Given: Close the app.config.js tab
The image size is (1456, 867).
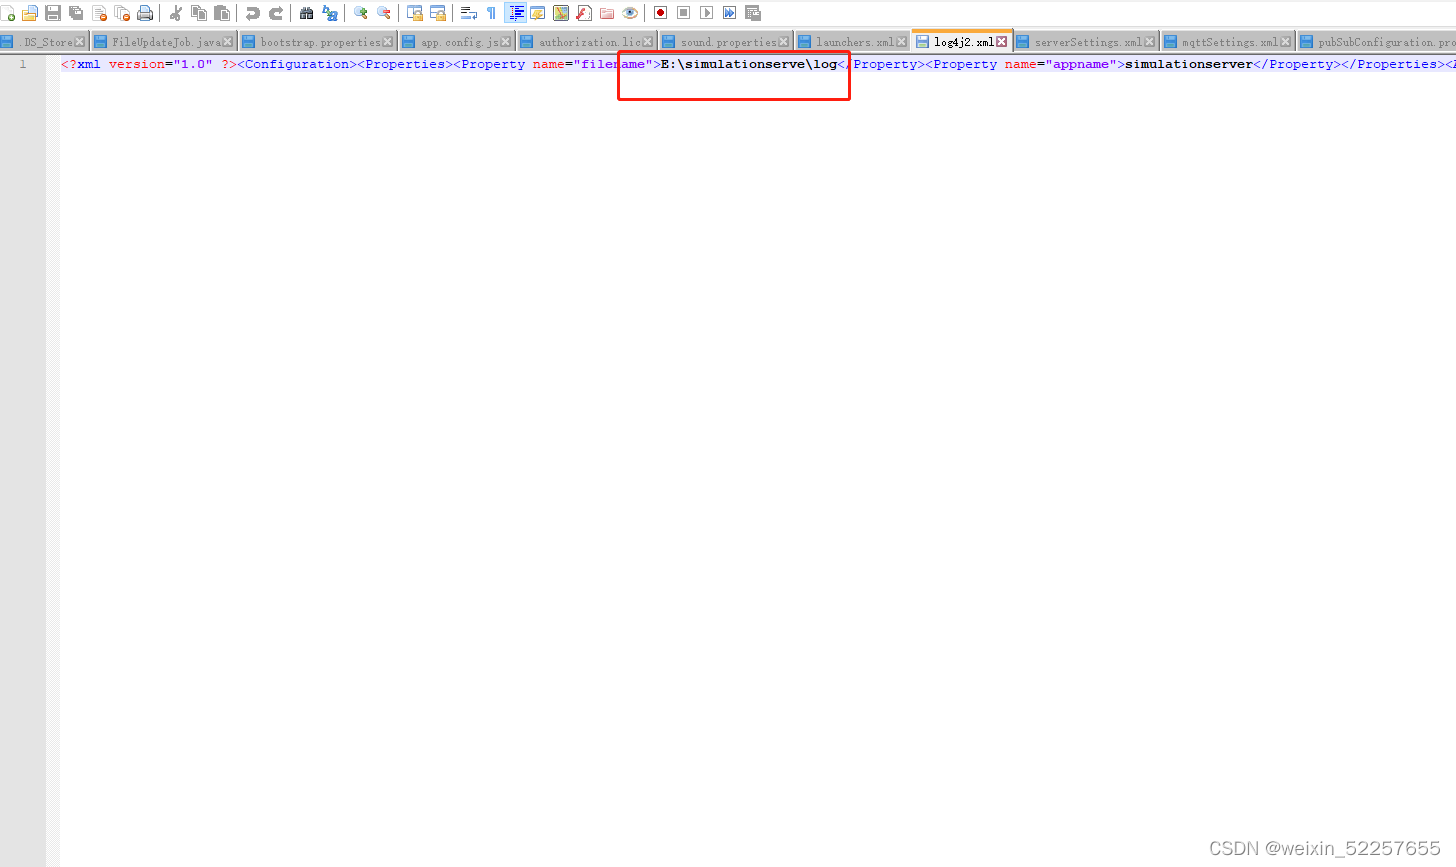Looking at the screenshot, I should [x=505, y=42].
